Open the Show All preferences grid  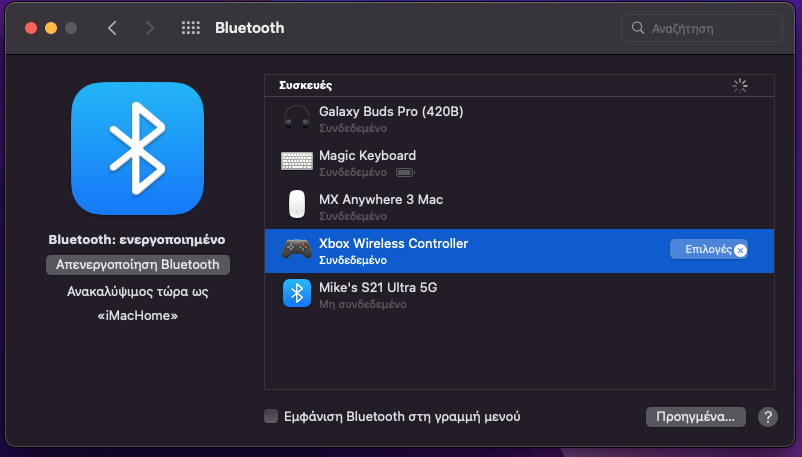coord(191,28)
